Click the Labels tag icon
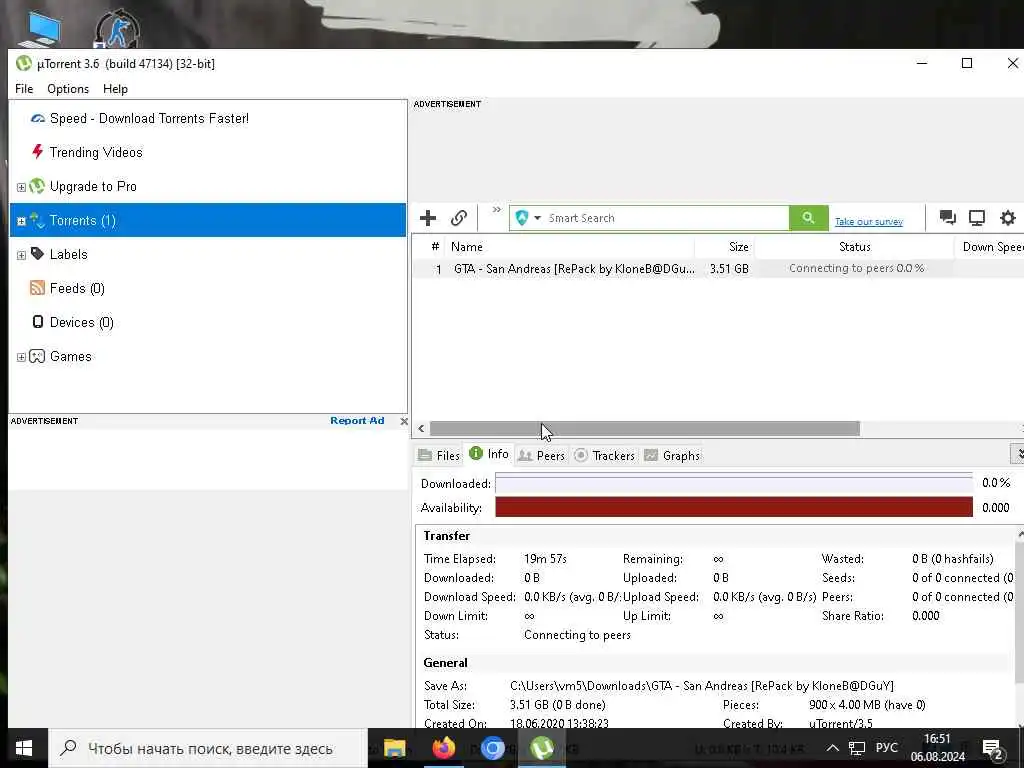 click(37, 253)
